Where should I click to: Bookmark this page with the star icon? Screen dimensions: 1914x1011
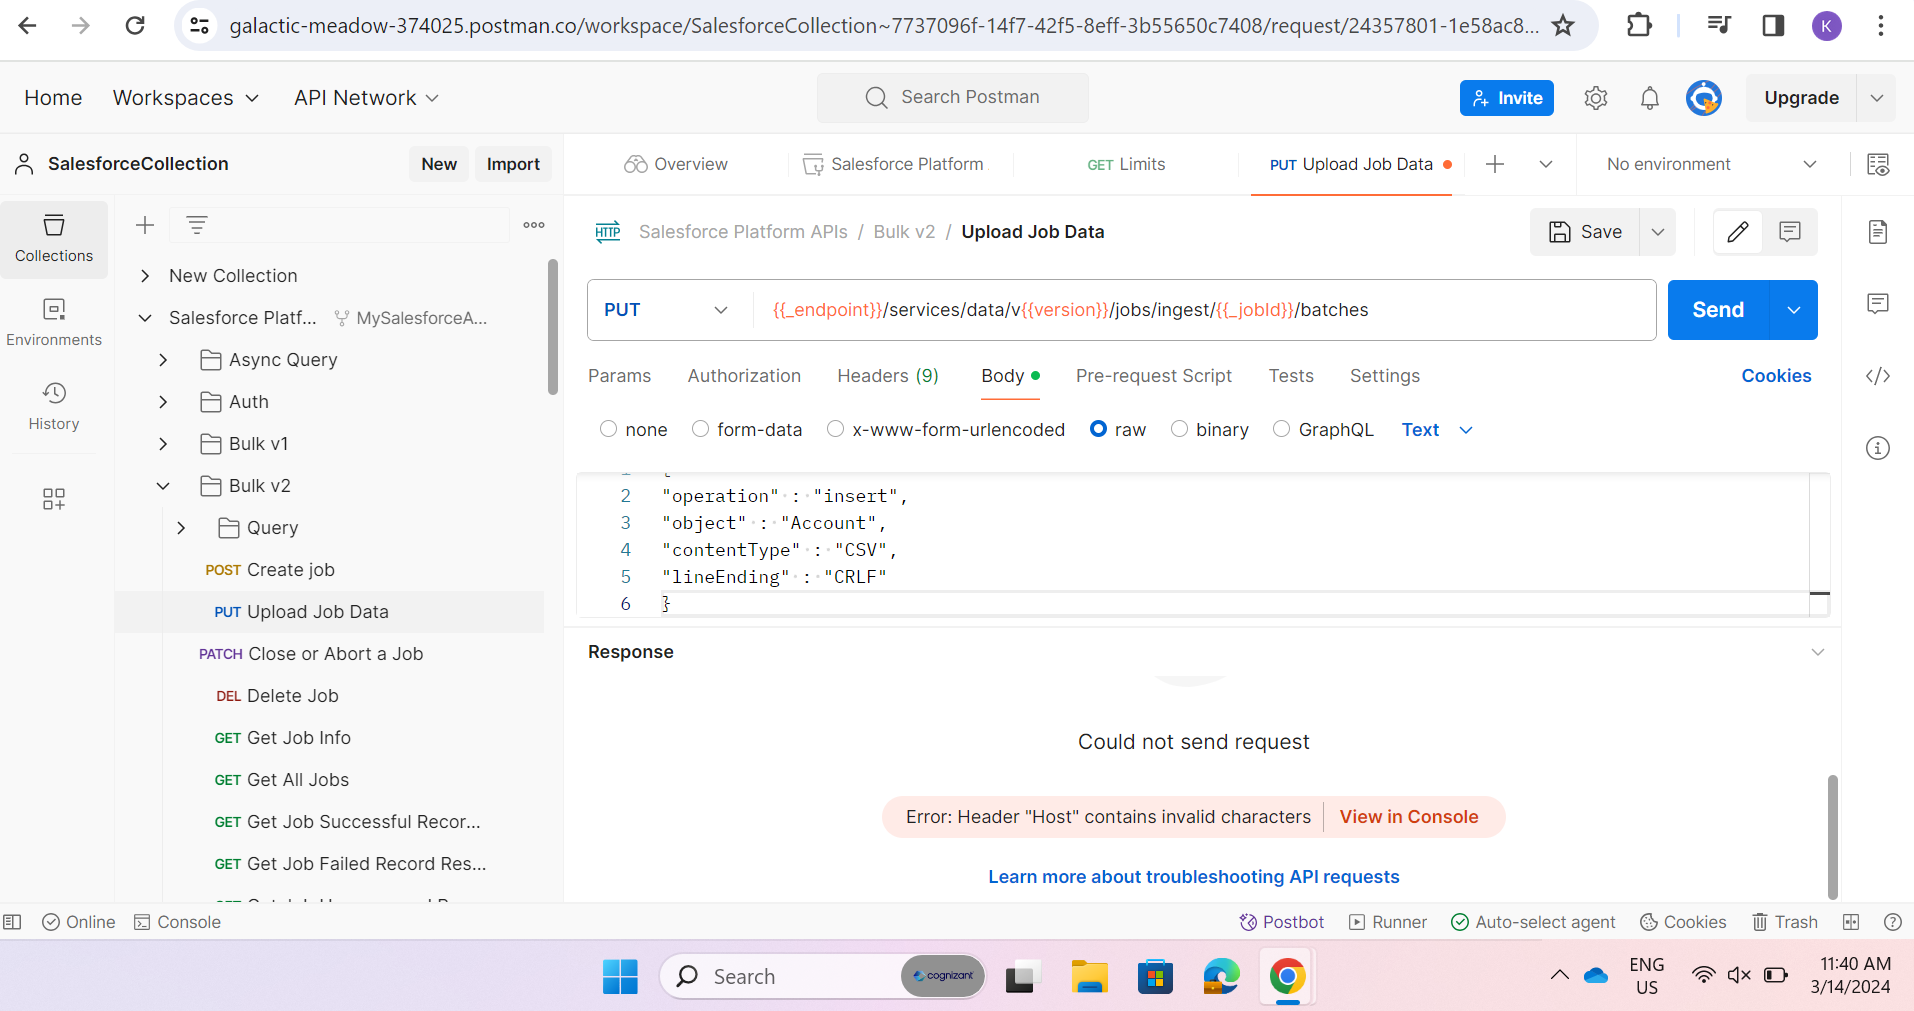coord(1563,26)
